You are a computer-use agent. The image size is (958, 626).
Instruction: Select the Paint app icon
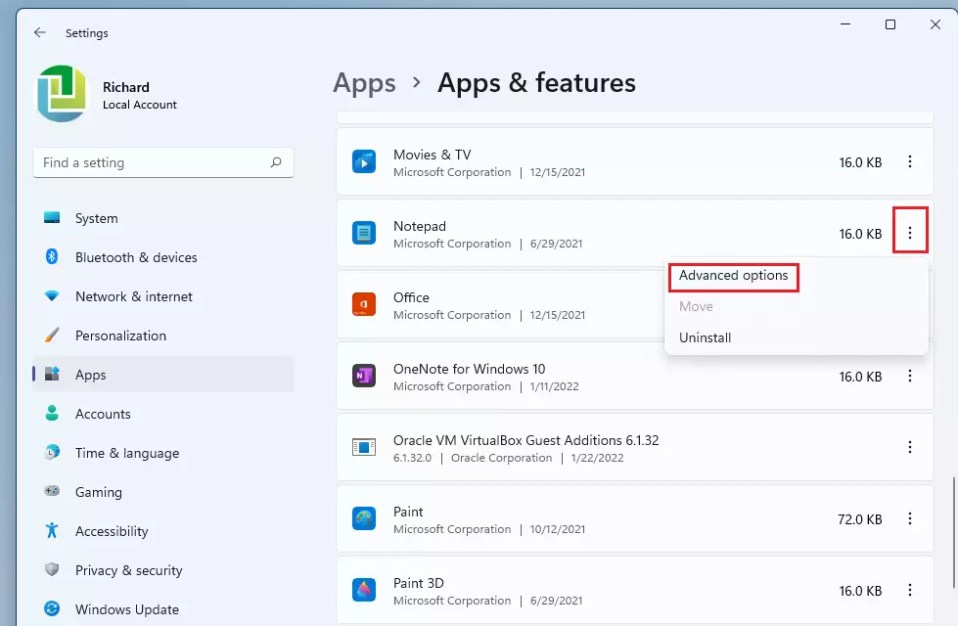pyautogui.click(x=364, y=519)
